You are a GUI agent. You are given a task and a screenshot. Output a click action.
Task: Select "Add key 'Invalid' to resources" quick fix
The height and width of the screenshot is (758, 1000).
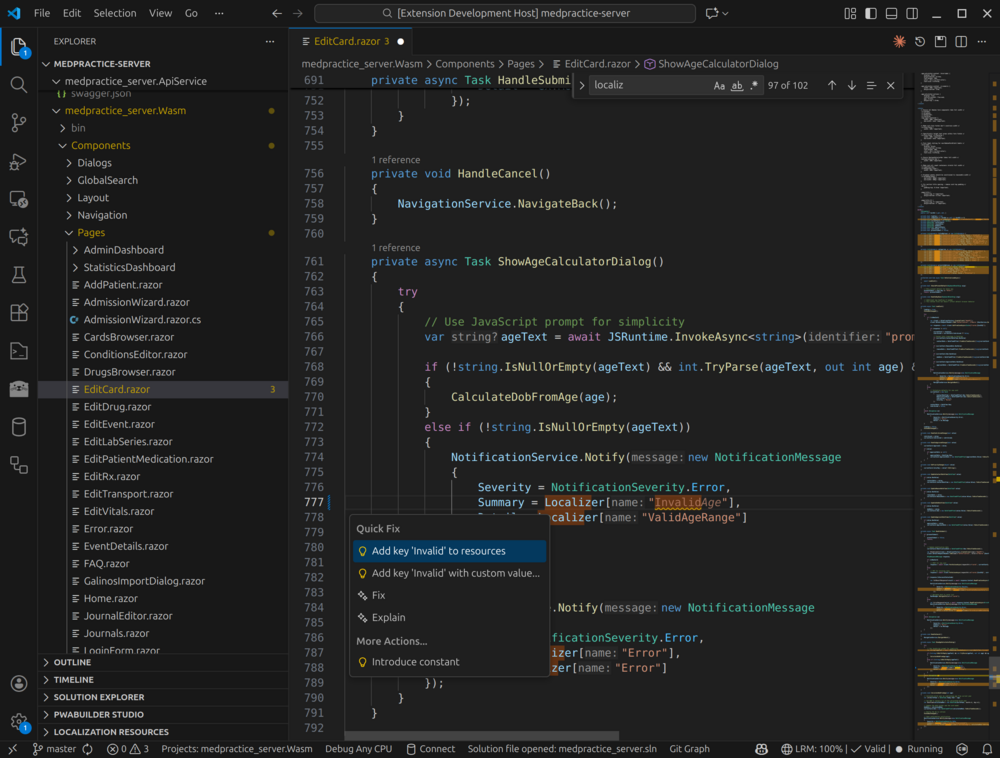pos(438,551)
